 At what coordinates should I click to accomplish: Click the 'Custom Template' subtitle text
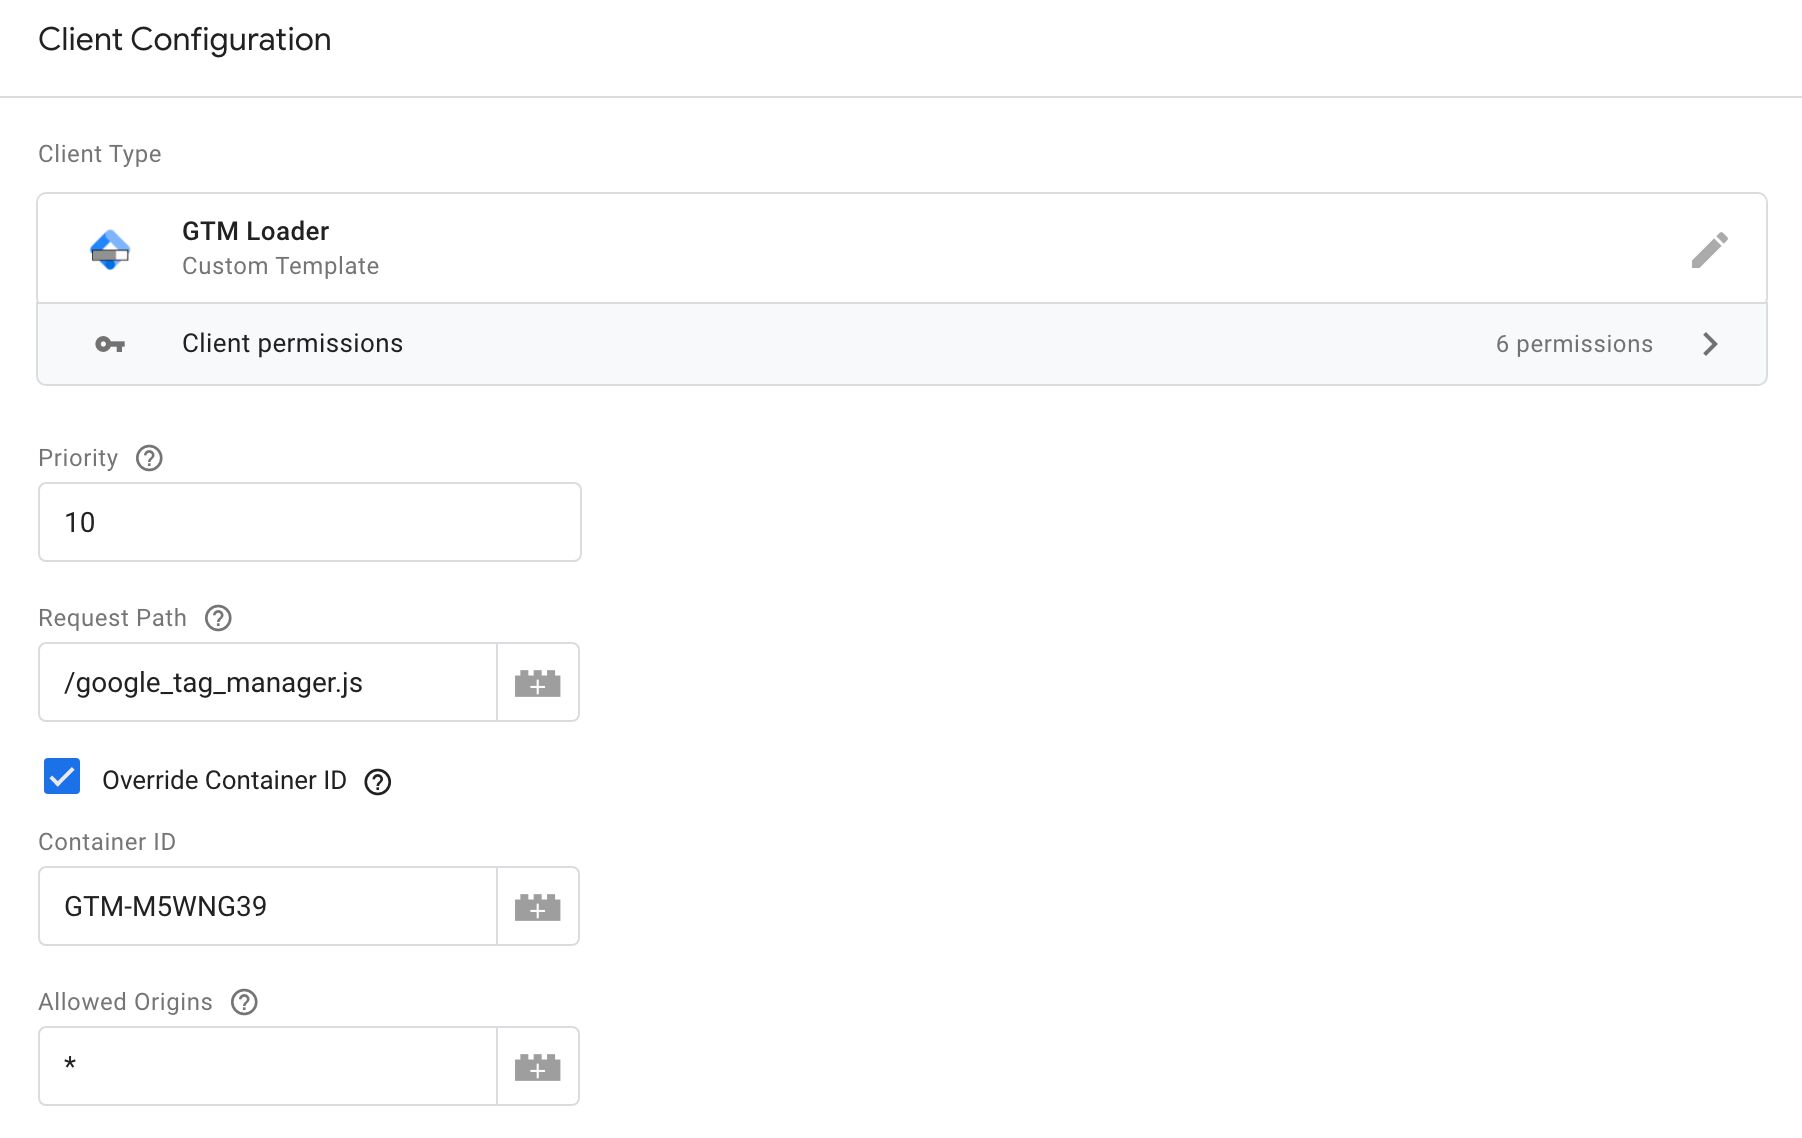(x=280, y=266)
